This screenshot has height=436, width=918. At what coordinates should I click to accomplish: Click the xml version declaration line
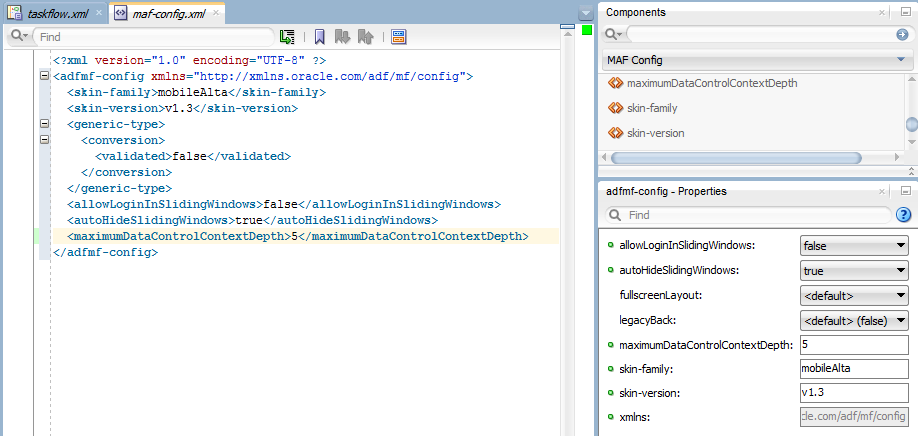click(189, 60)
